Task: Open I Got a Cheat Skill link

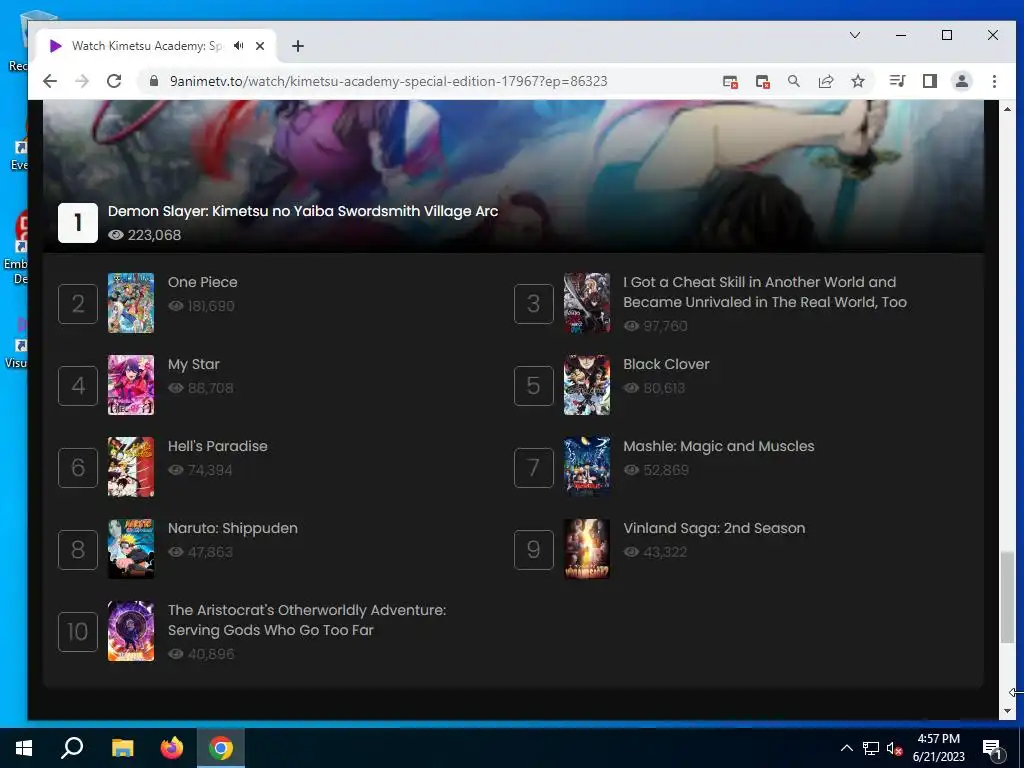Action: coord(765,292)
